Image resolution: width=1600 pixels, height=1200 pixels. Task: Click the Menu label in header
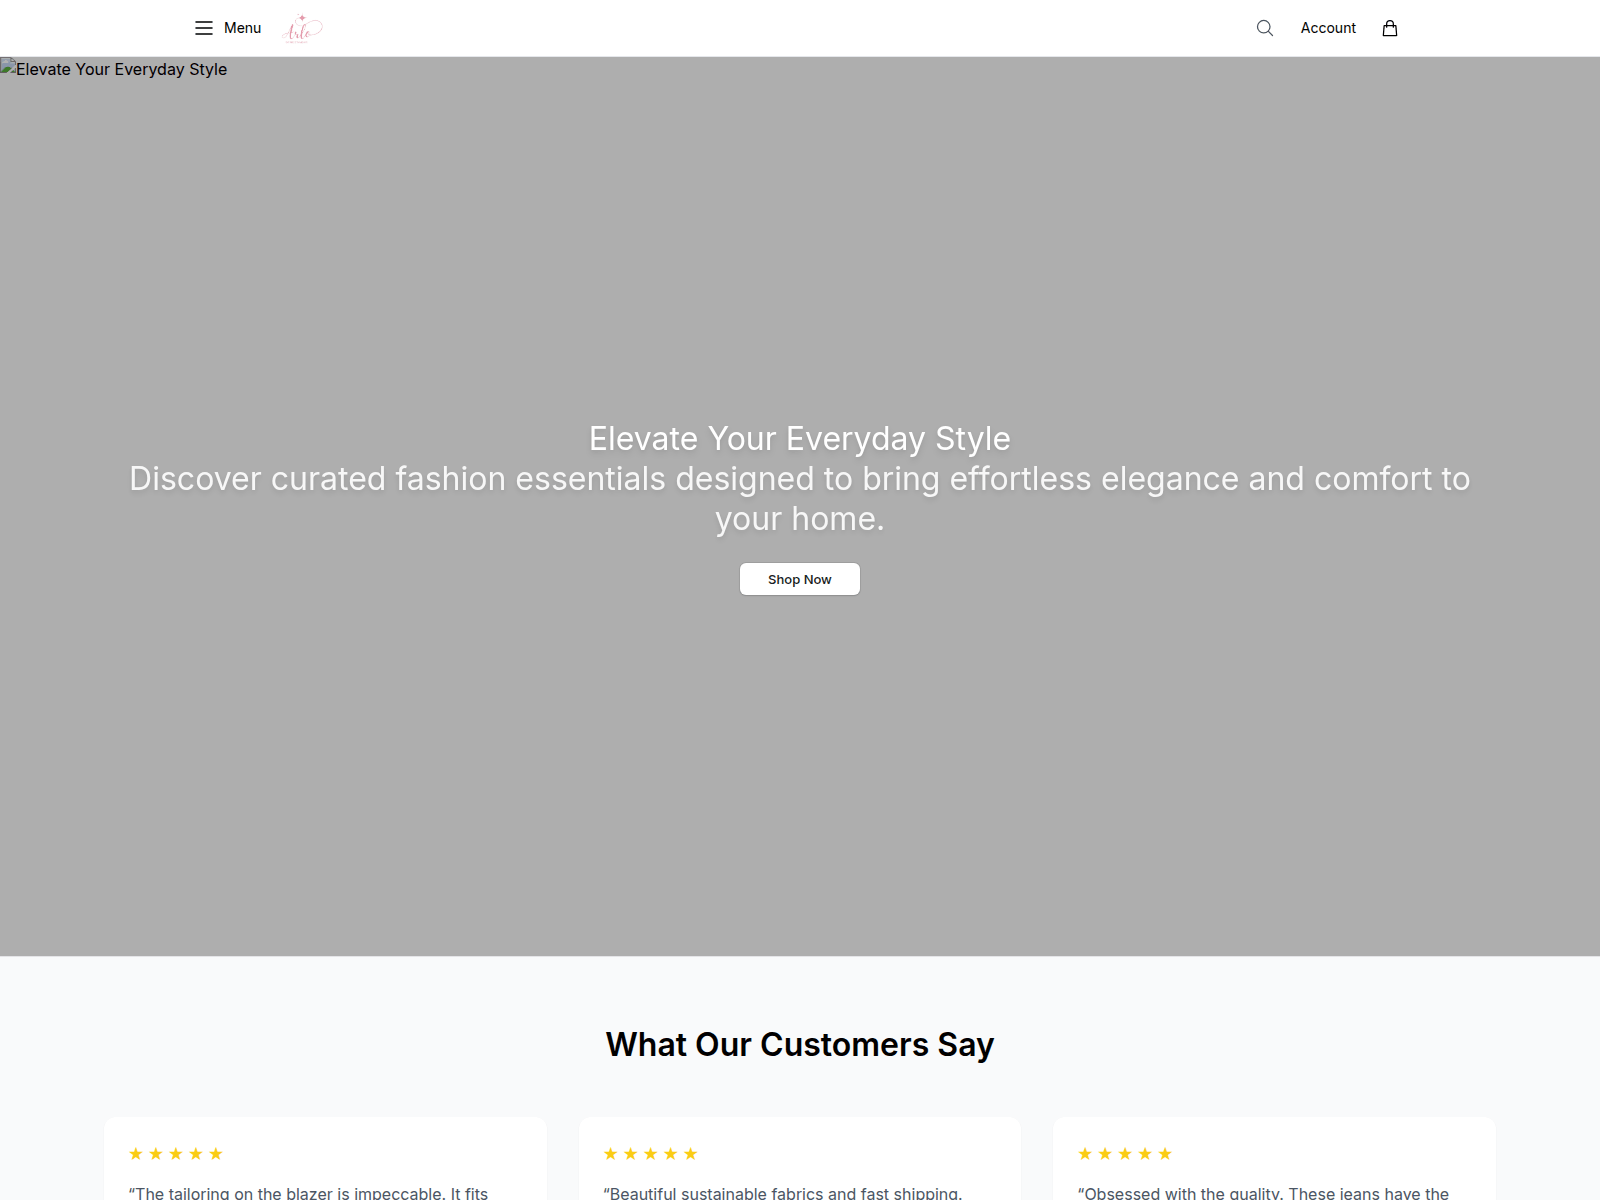pos(242,28)
